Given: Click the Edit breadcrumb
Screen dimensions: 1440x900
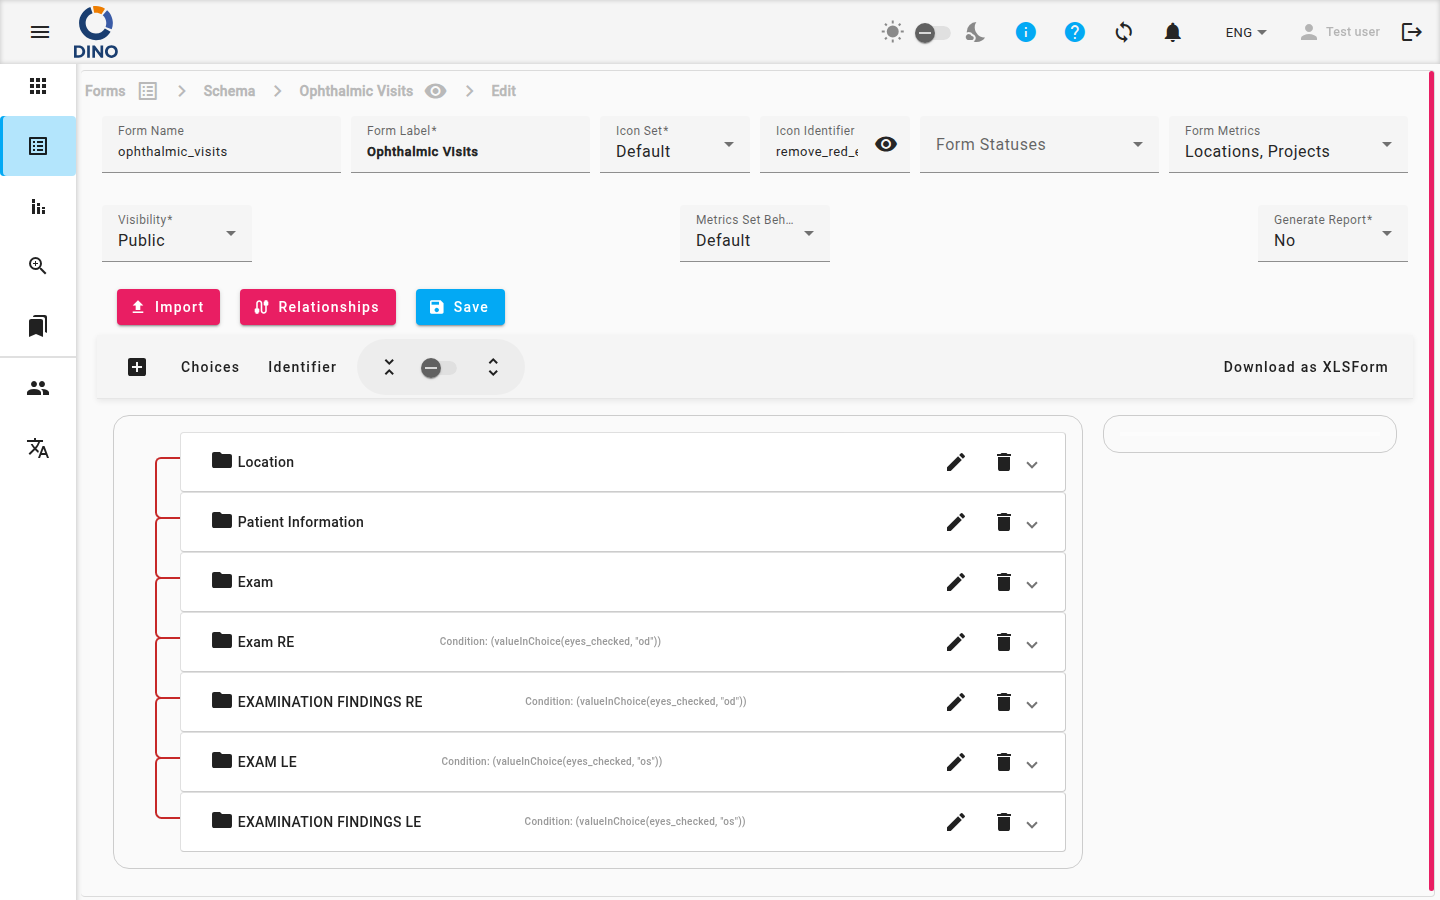Looking at the screenshot, I should (x=503, y=91).
